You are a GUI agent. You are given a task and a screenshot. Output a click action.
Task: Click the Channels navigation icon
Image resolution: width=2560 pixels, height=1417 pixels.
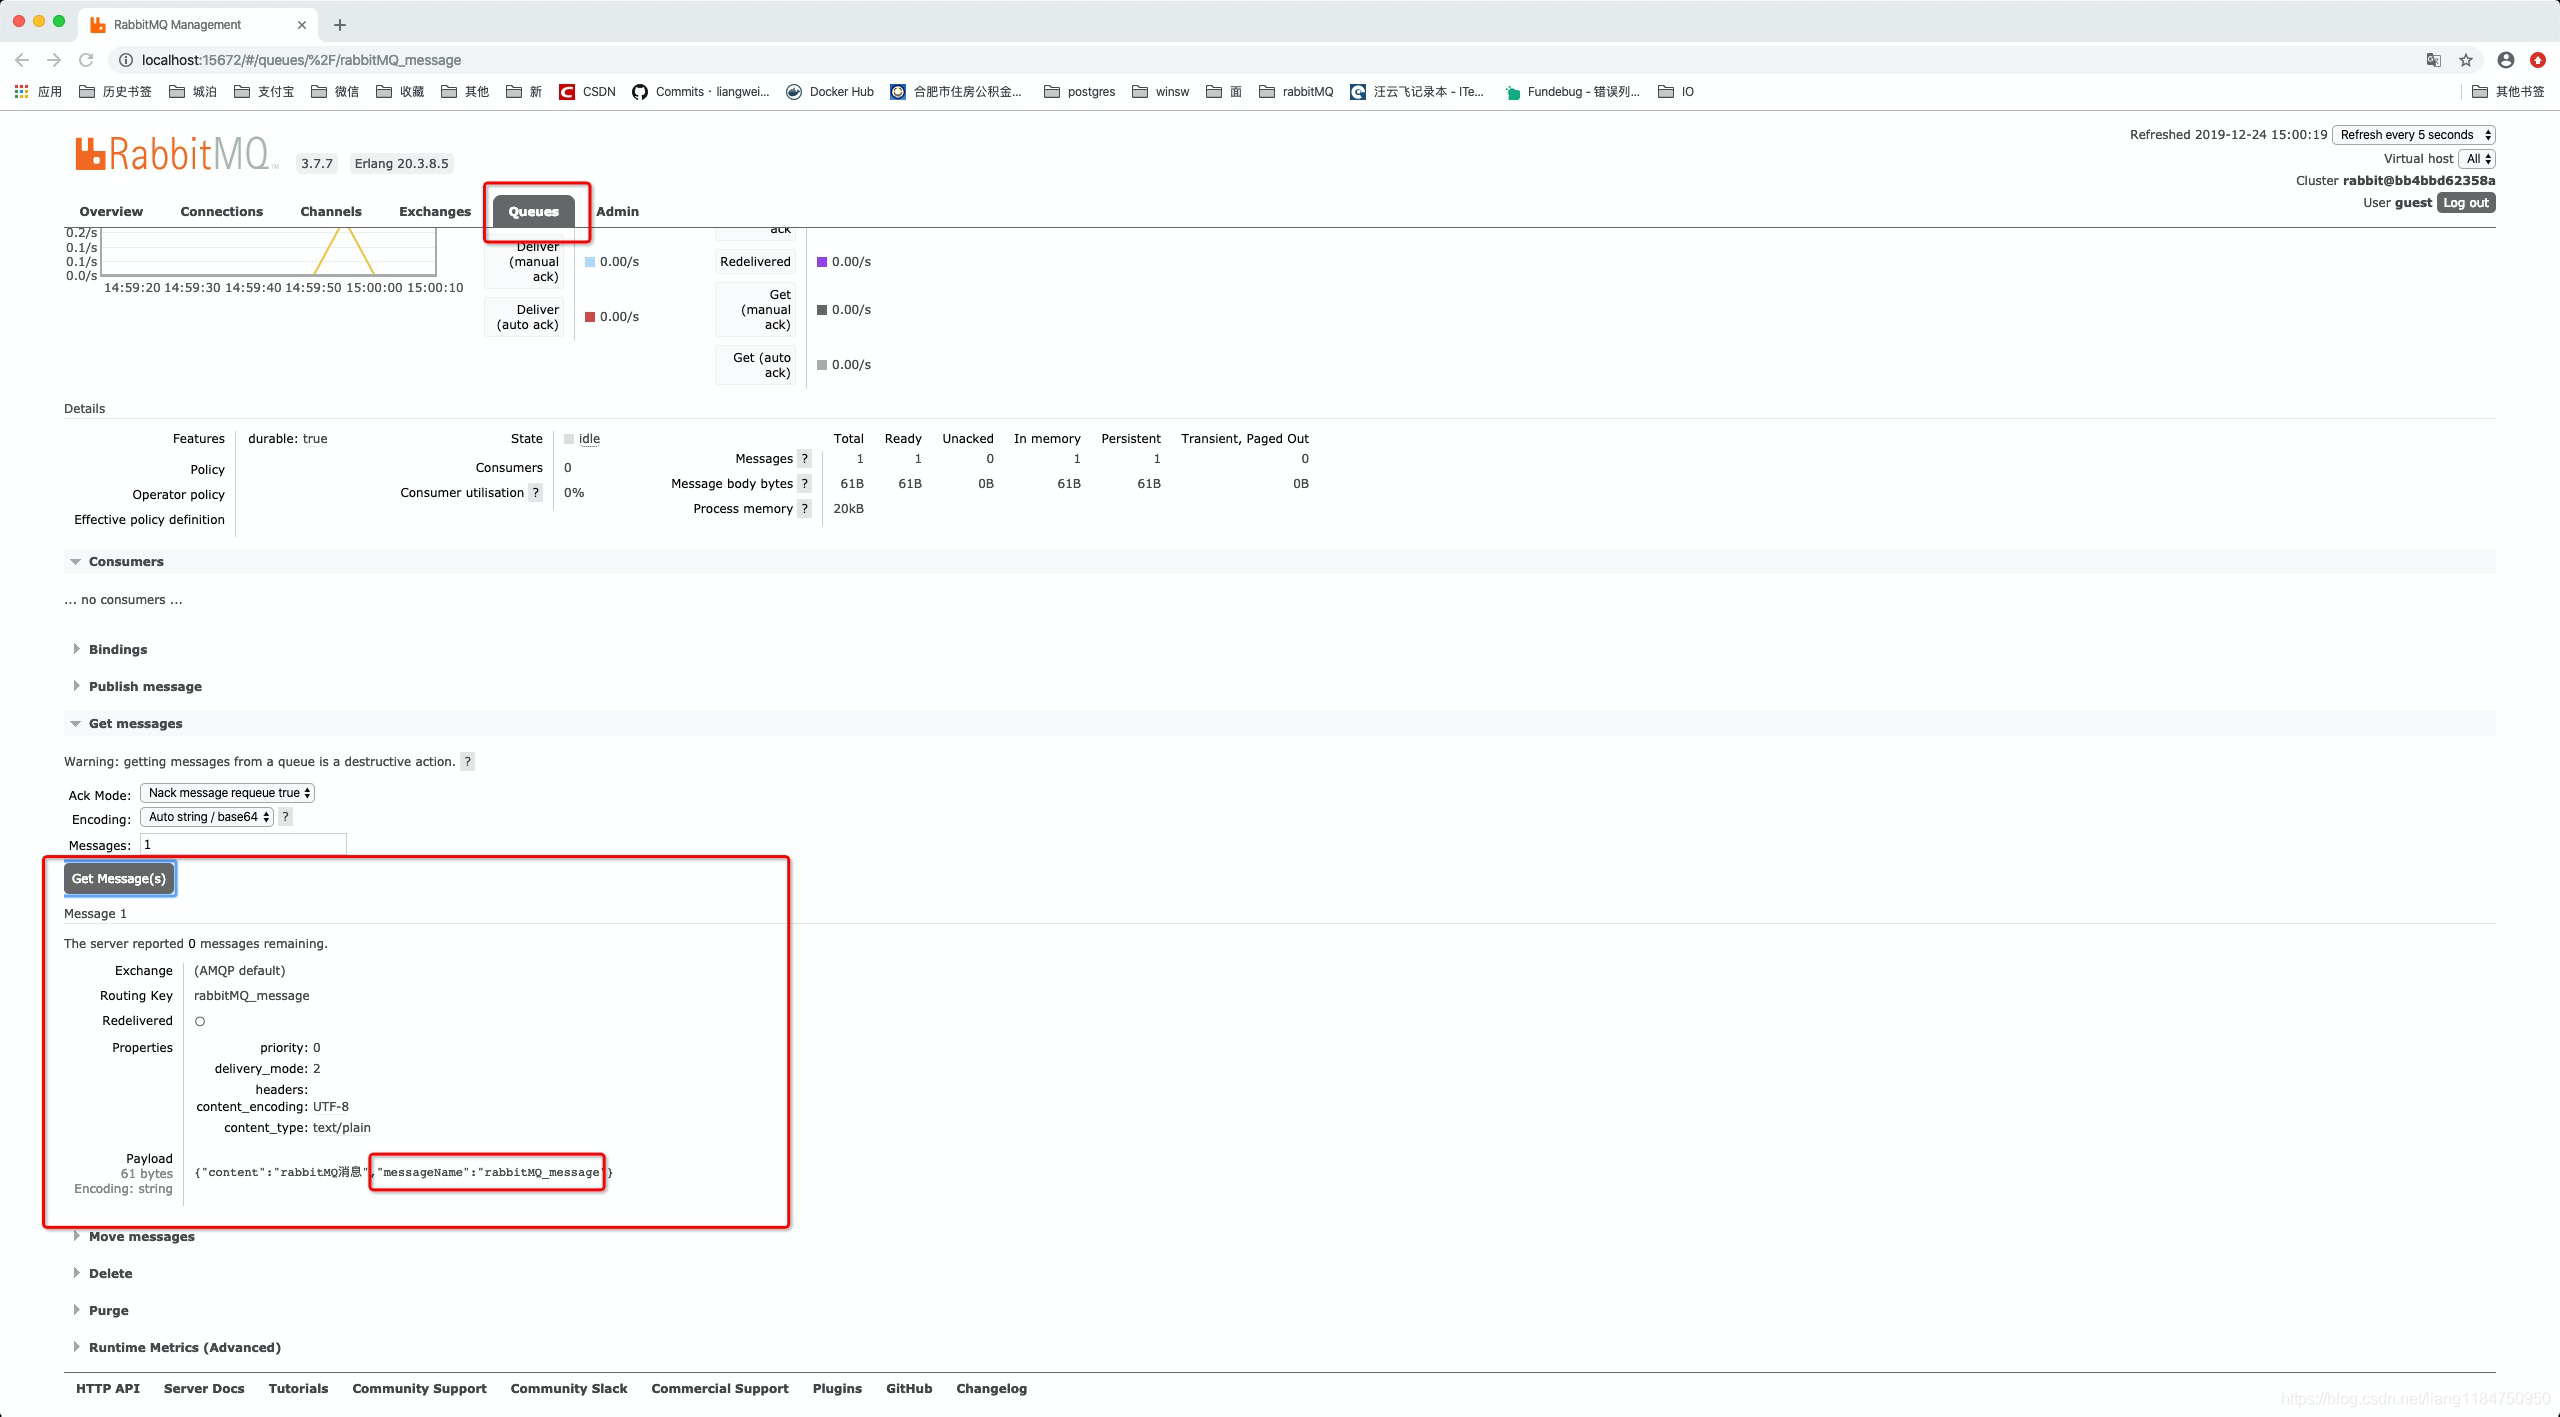(330, 211)
